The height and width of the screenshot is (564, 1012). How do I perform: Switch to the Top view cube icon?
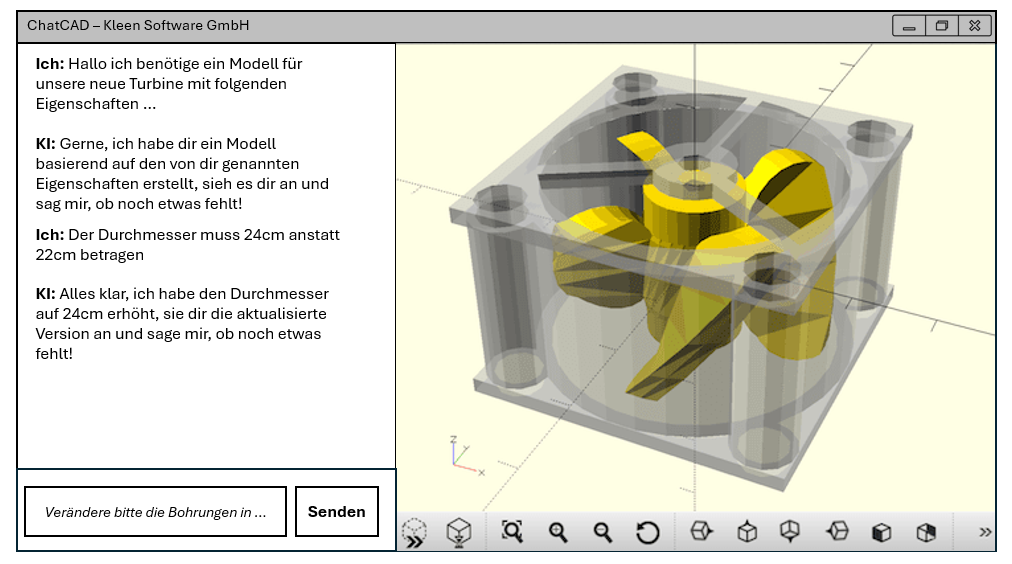click(747, 532)
